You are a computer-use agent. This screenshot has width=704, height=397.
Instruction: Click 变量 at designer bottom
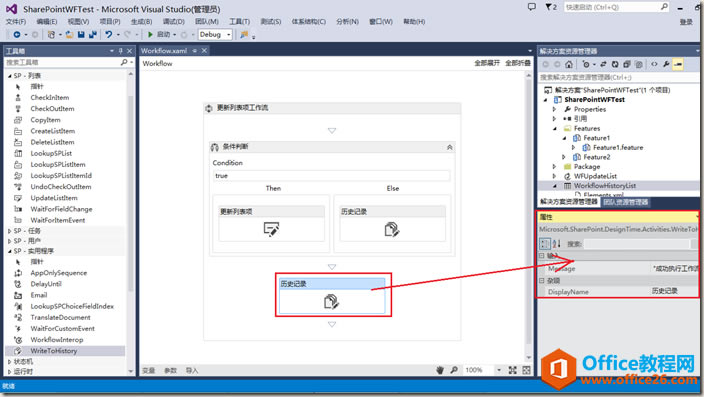(x=149, y=371)
